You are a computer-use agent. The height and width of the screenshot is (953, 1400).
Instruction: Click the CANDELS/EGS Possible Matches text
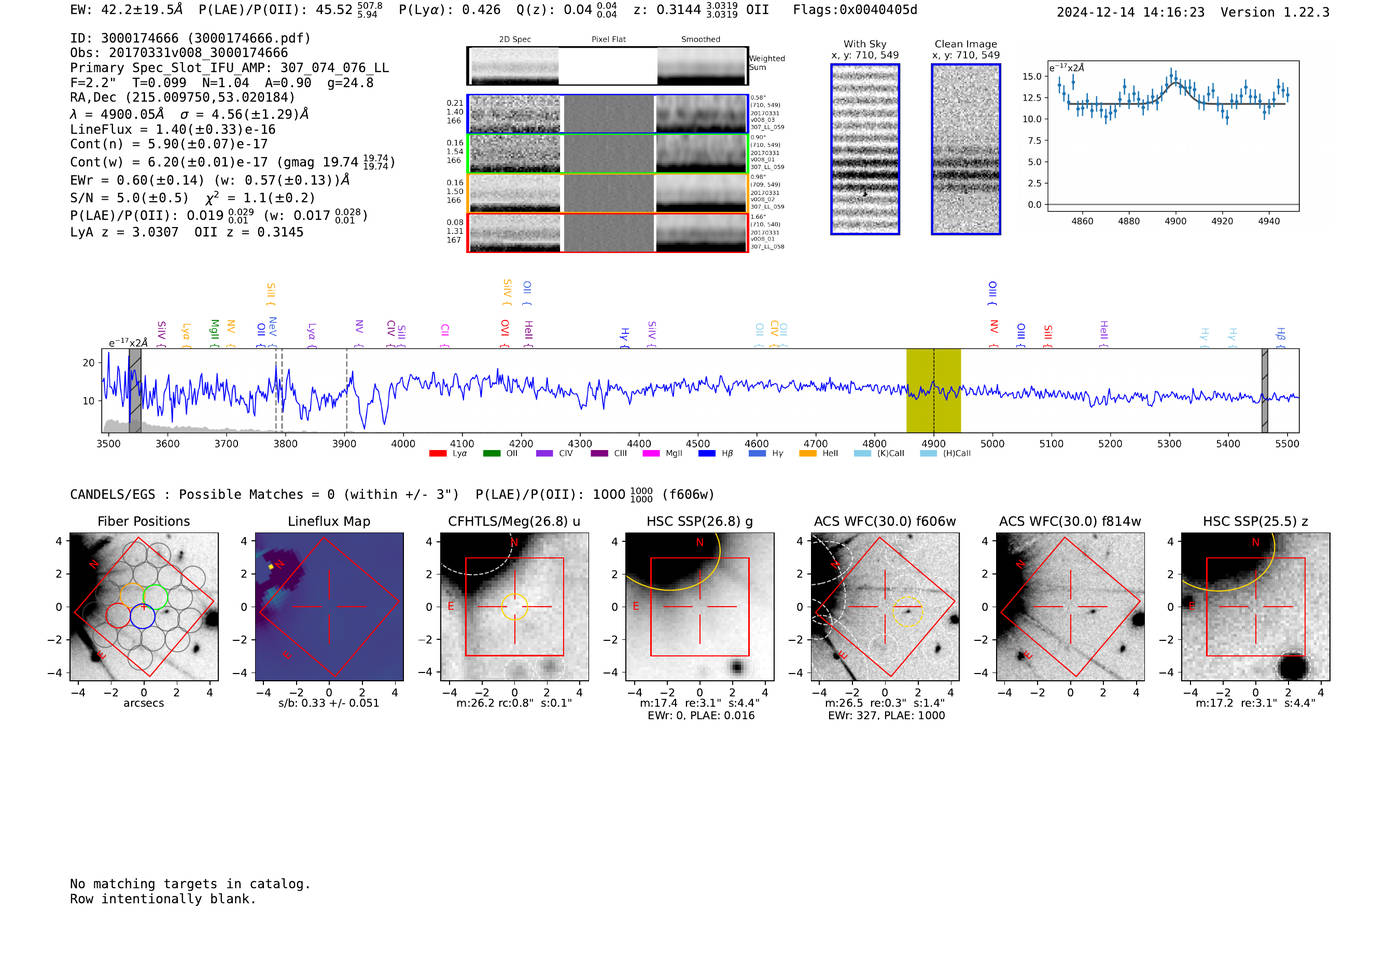(264, 494)
